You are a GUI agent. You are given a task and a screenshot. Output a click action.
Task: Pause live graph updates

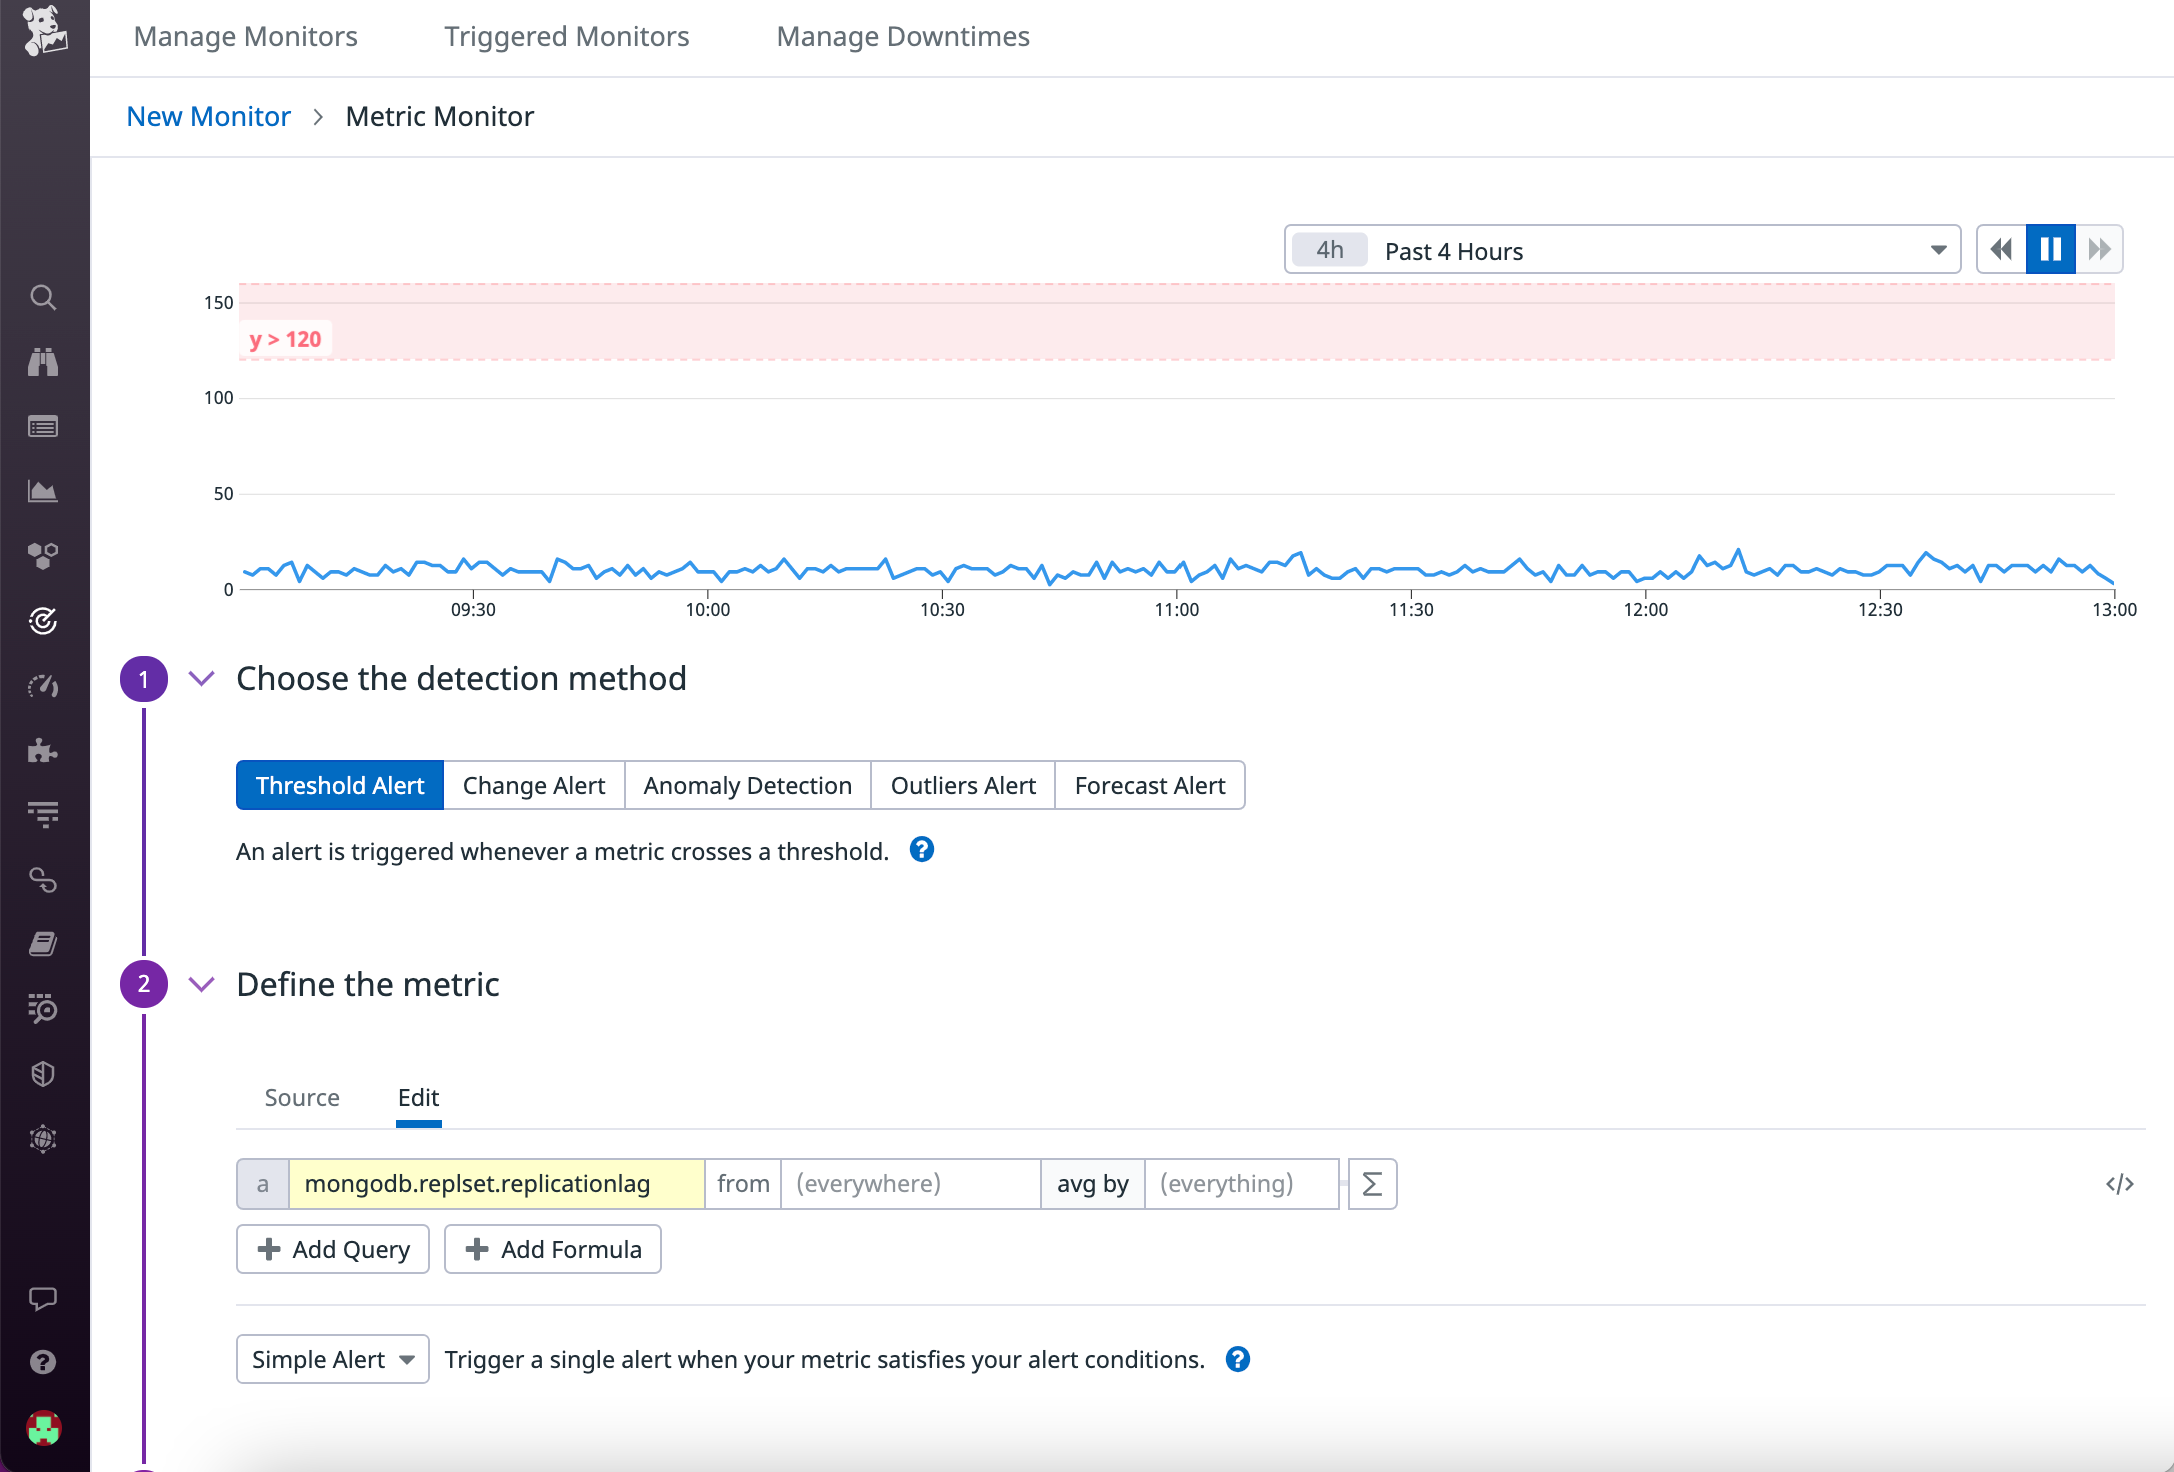[2050, 248]
